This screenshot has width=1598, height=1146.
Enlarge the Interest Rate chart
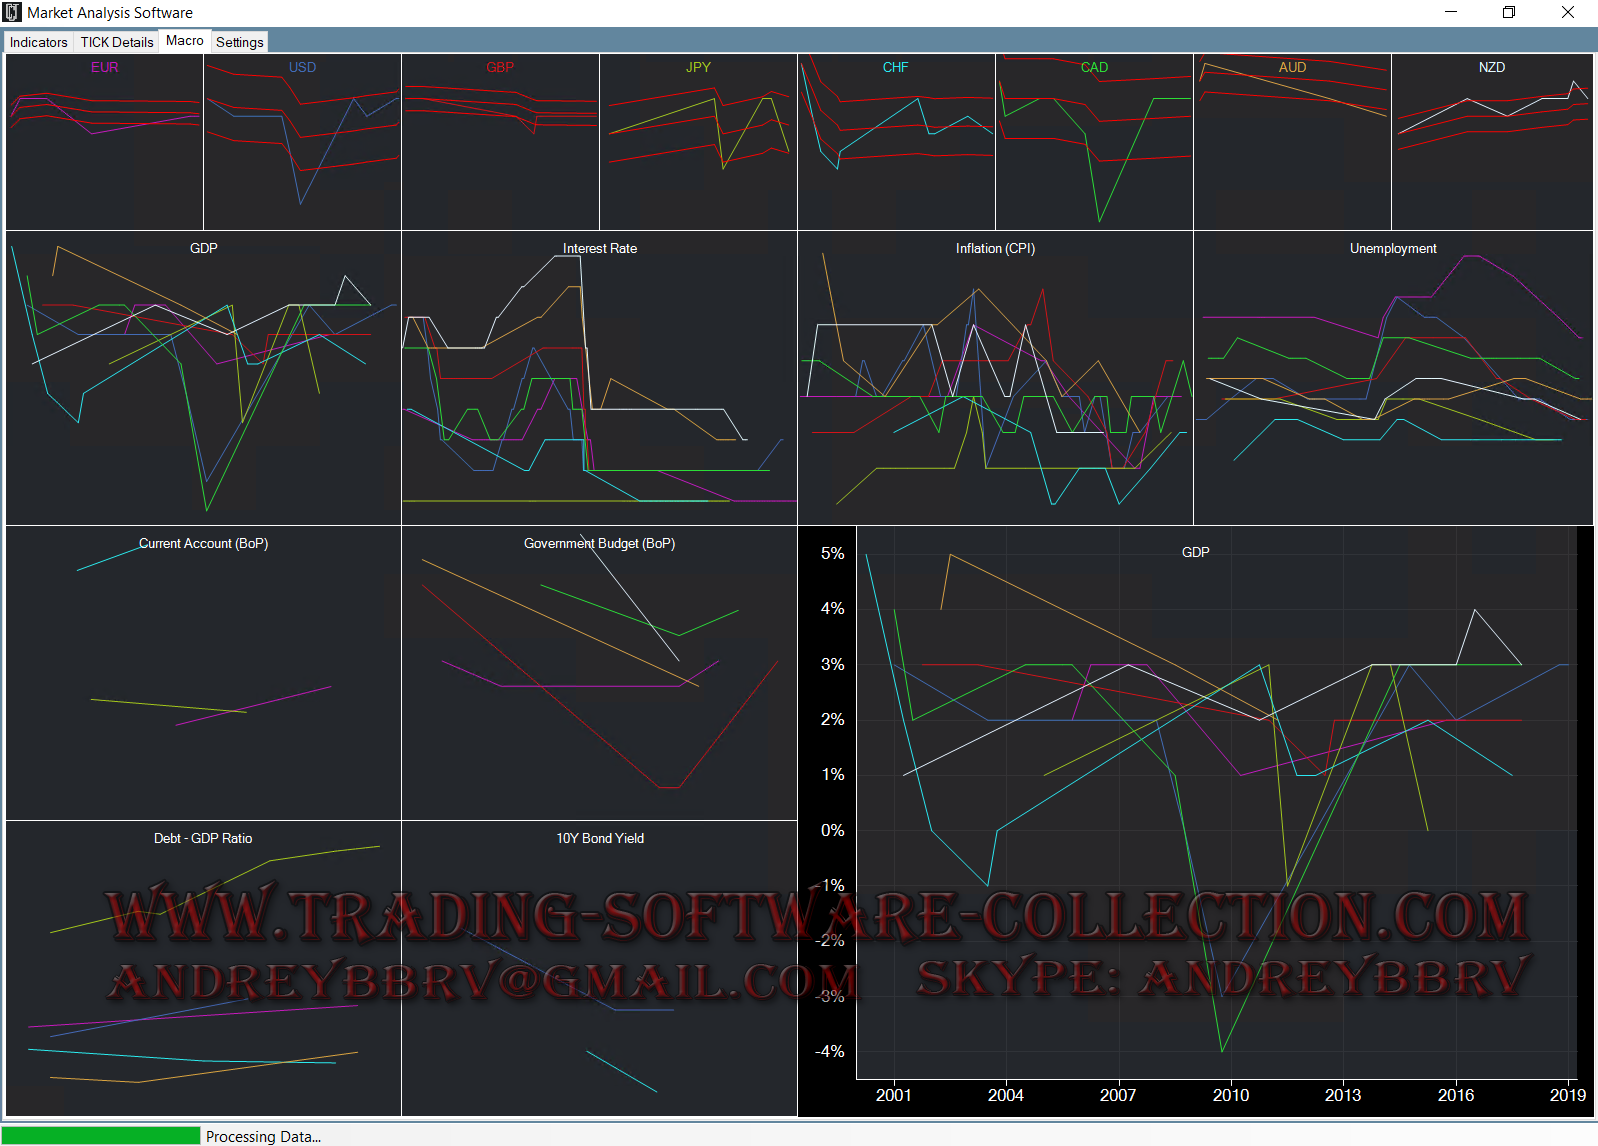point(599,378)
